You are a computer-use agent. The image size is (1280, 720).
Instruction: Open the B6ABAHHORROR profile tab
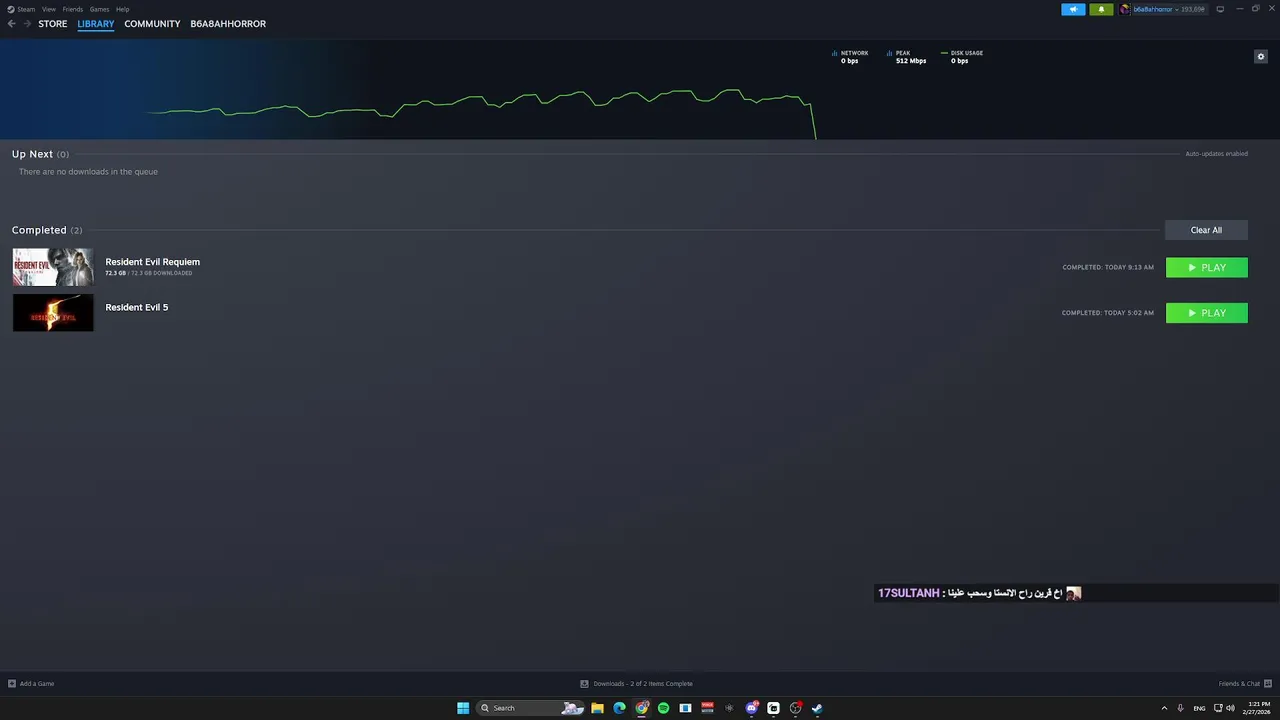tap(228, 24)
